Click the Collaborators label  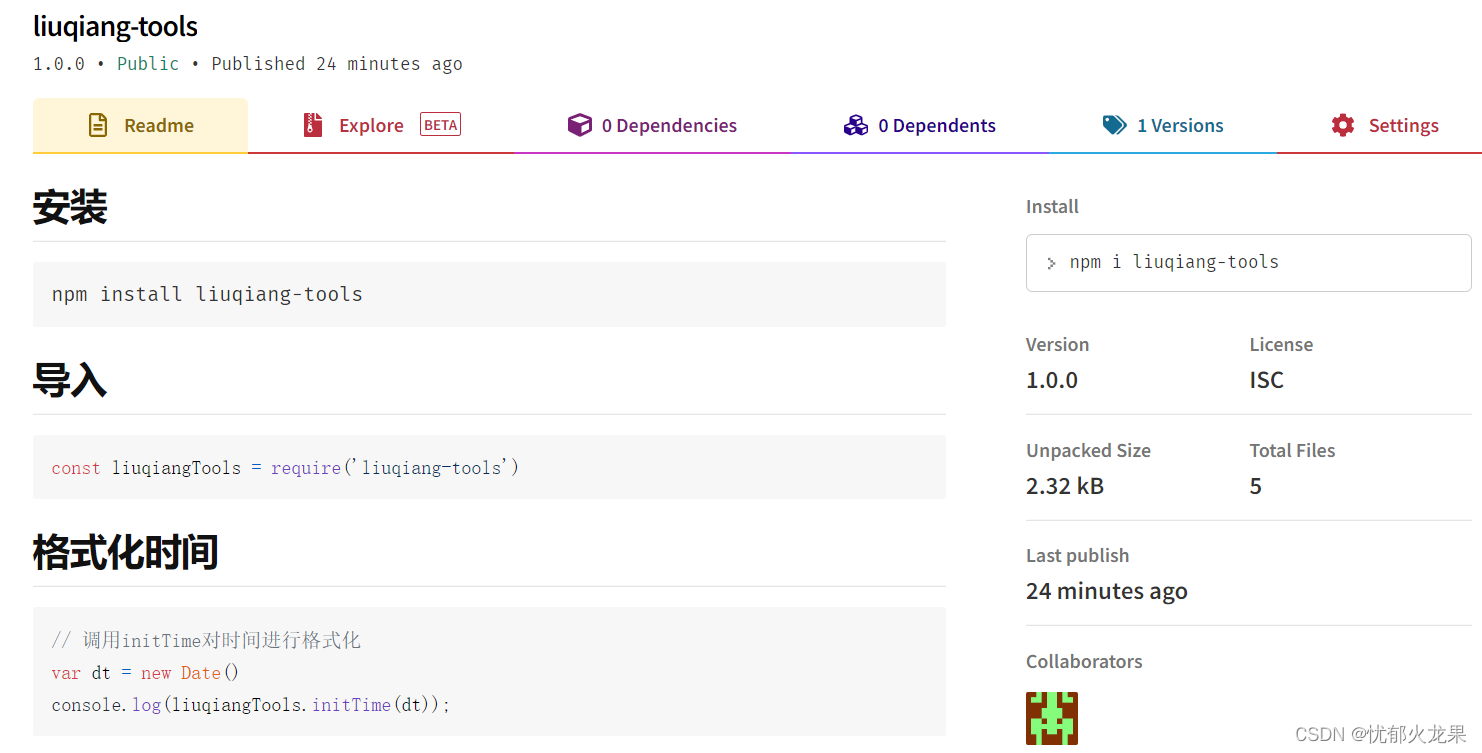click(1084, 661)
